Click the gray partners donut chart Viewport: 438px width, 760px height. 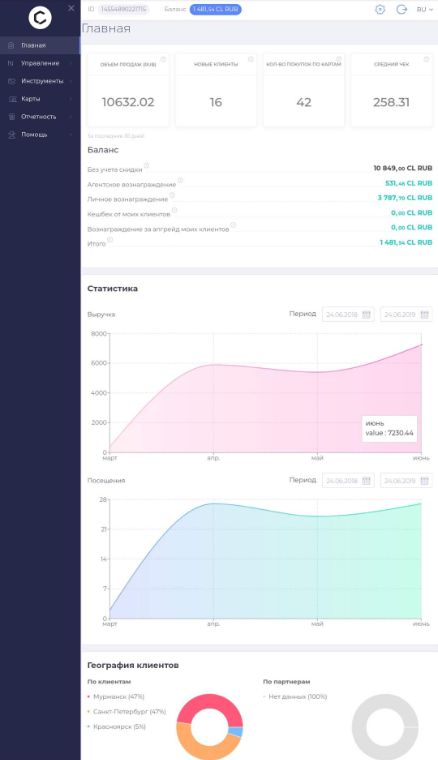(x=385, y=727)
